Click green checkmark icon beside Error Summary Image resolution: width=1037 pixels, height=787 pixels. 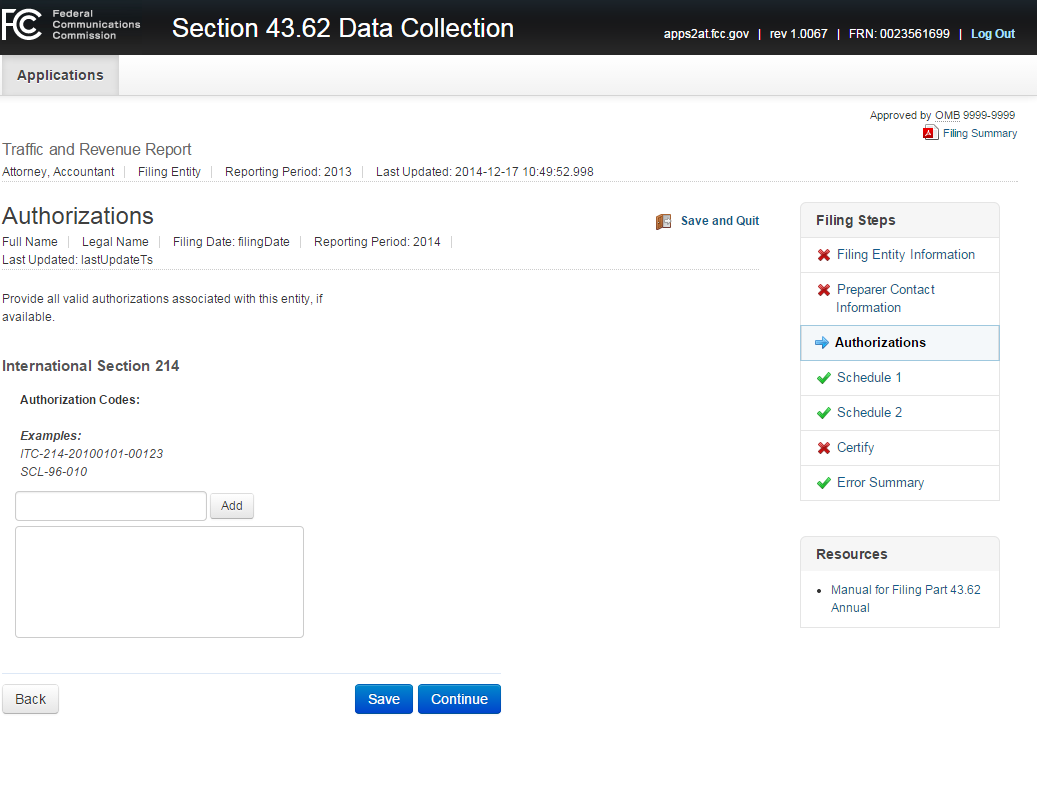coord(824,483)
